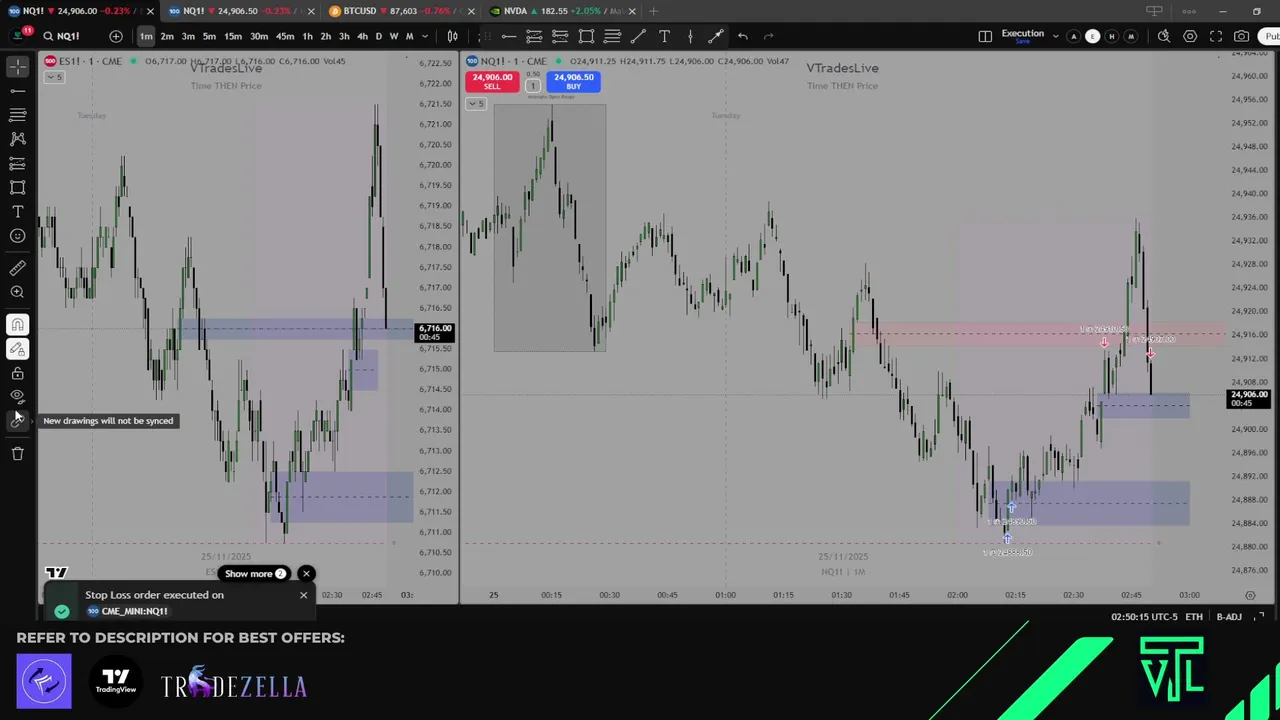1280x720 pixels.
Task: Click the horizontal line favorite tool in top toolbar
Action: [509, 36]
